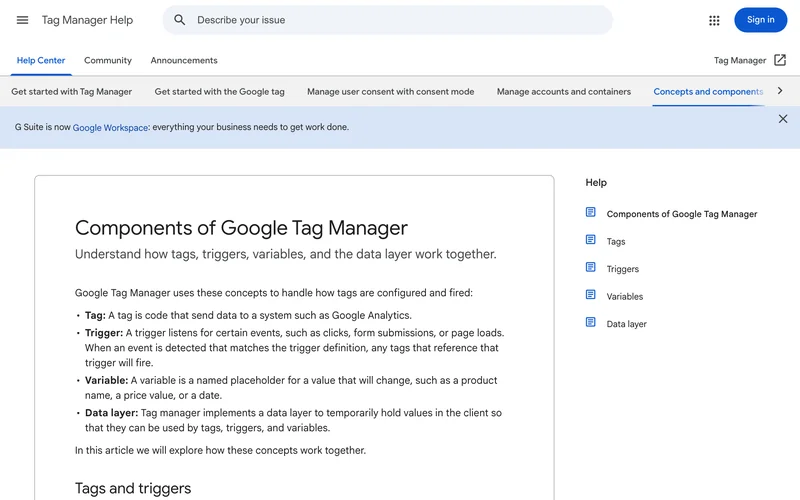Click the search magnifier icon
The width and height of the screenshot is (800, 500).
pos(179,20)
